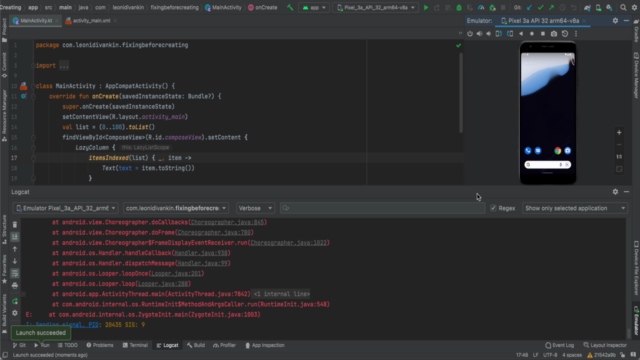Open the TODO tool window

point(67,345)
